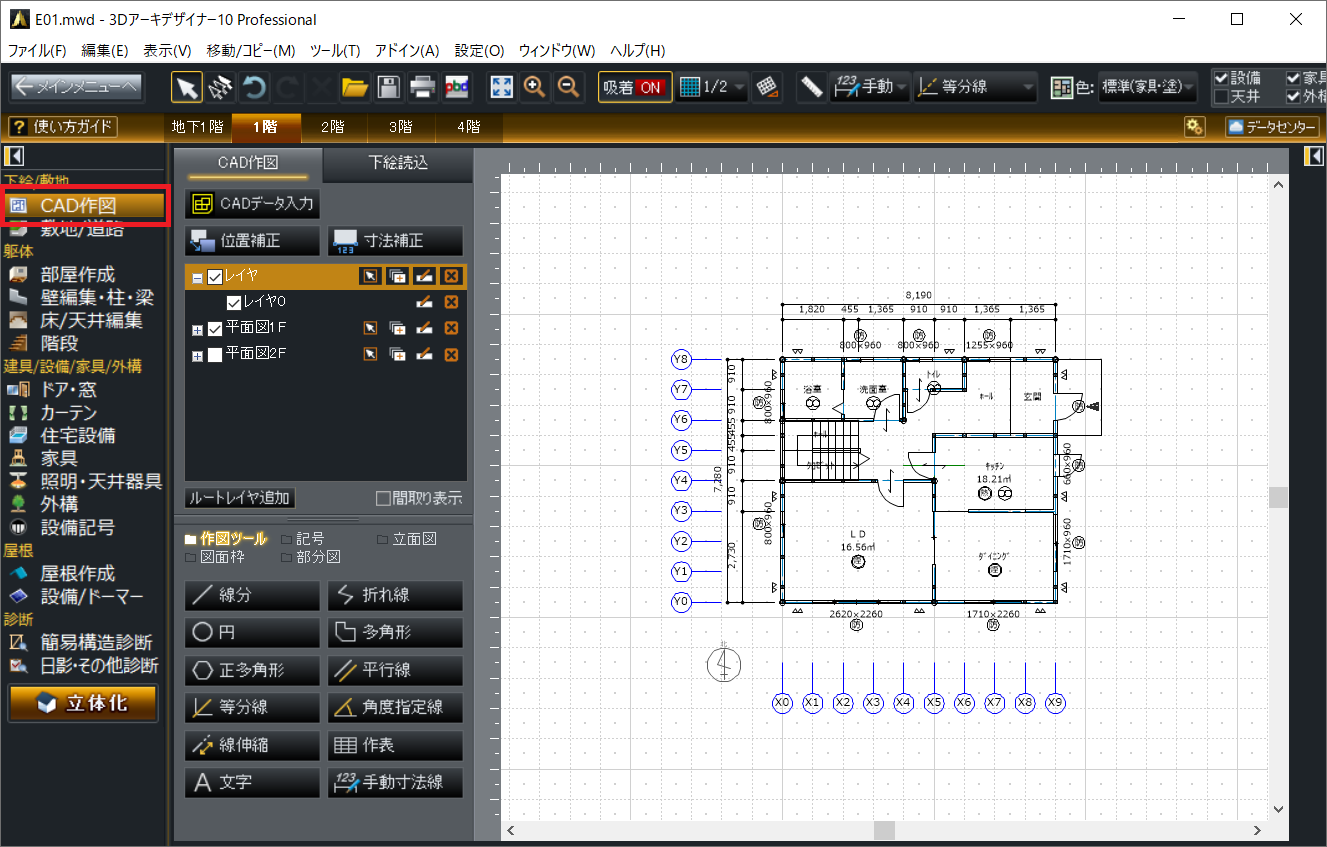
Task: Select 部屋作成 in the left sidebar
Action: [77, 274]
